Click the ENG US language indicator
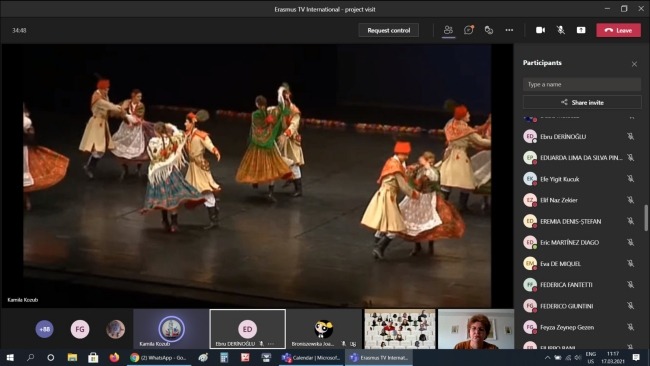 coord(591,357)
